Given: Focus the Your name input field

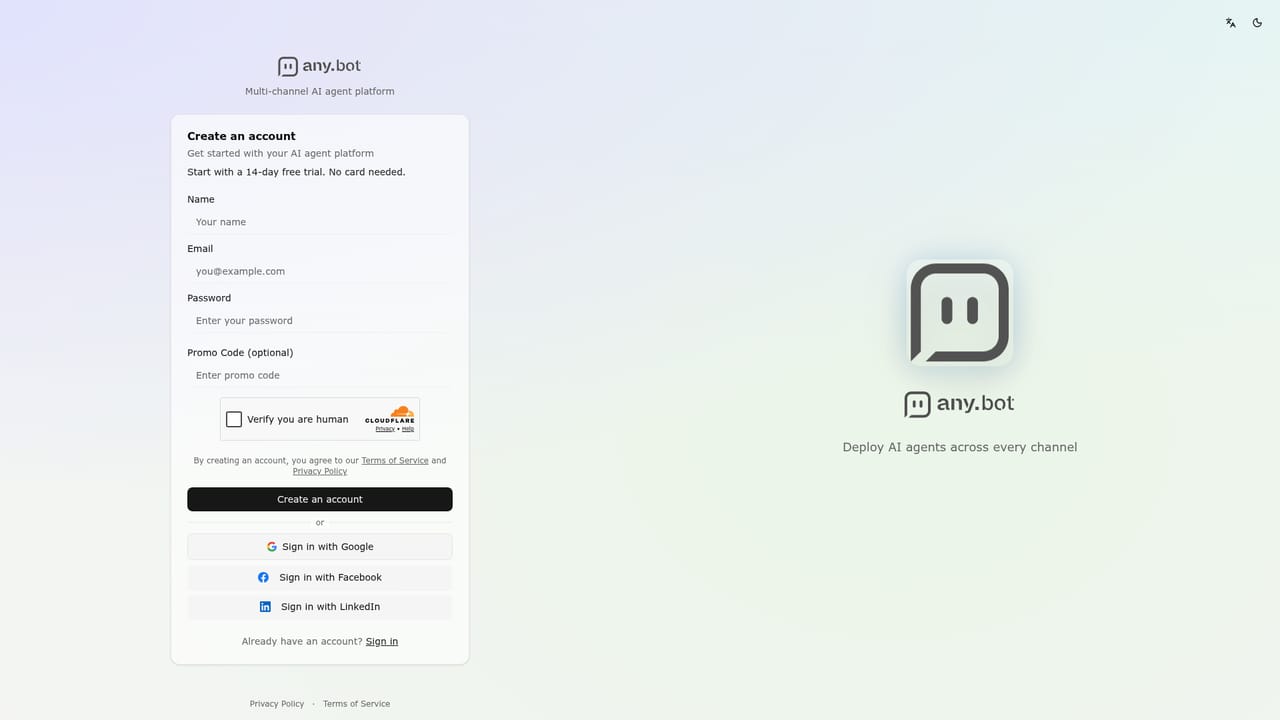Looking at the screenshot, I should coord(320,222).
